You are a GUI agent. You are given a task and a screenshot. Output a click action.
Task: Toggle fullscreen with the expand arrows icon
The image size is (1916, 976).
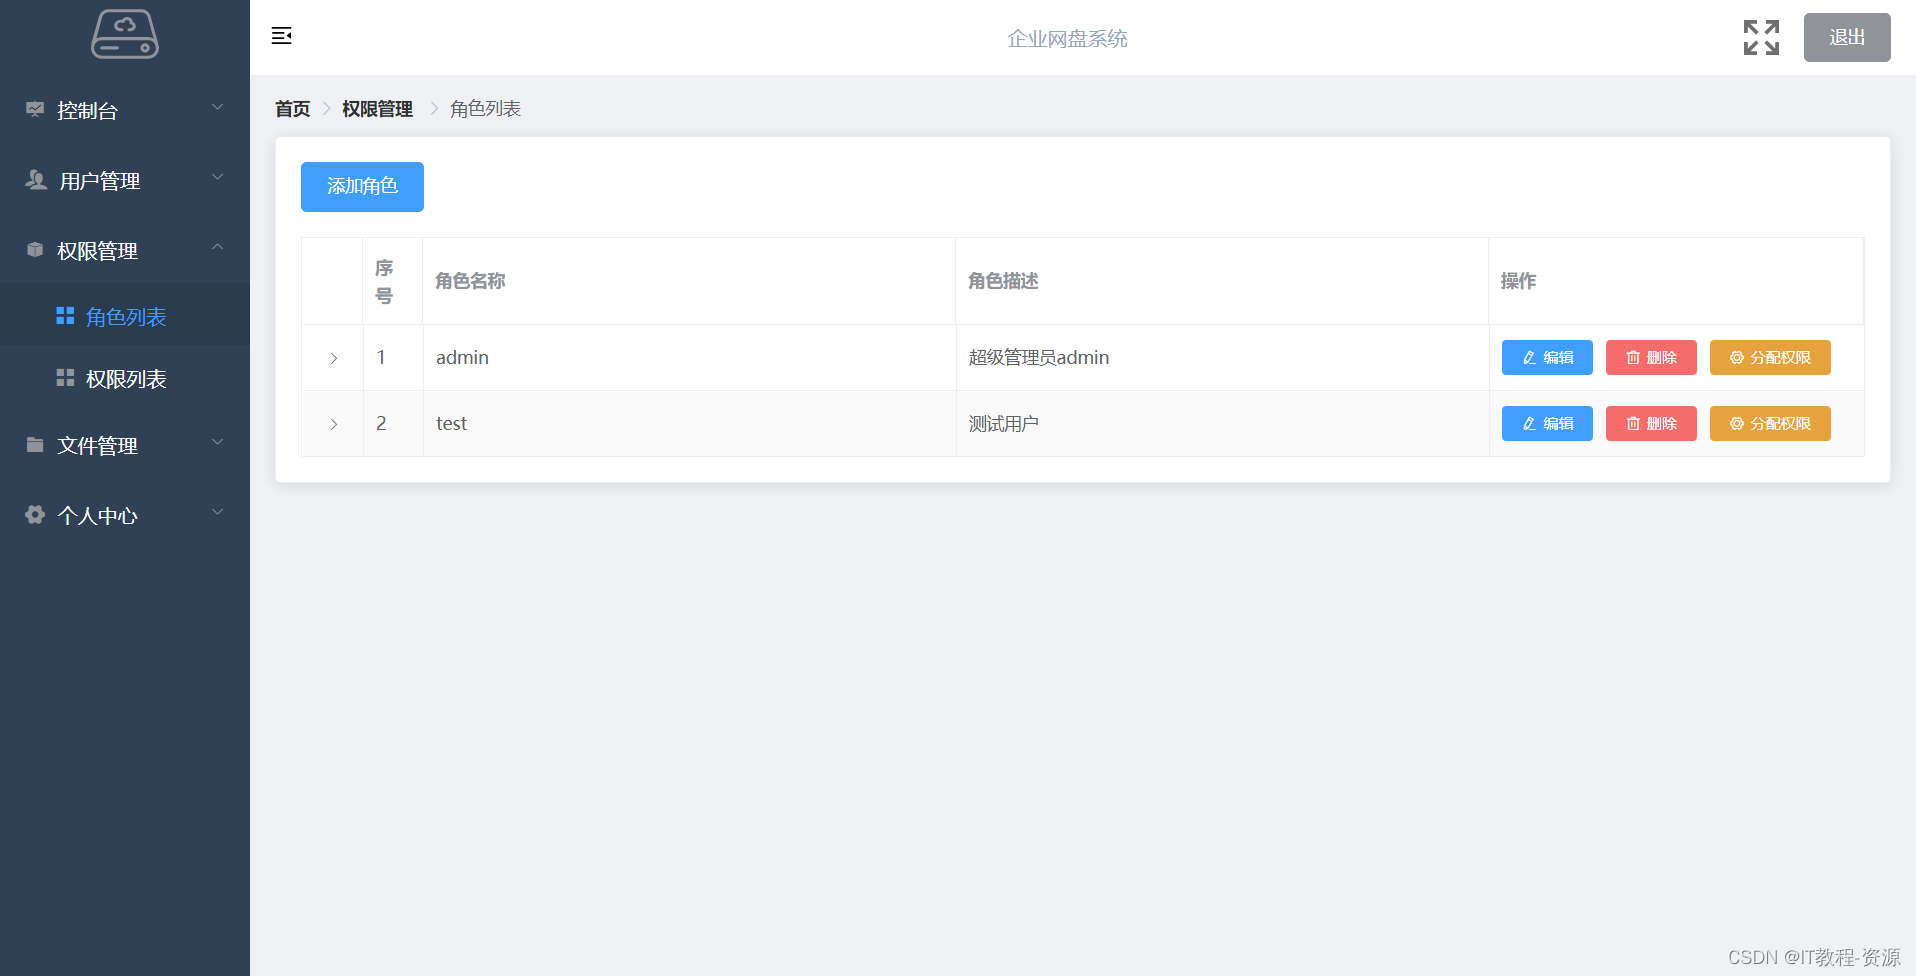coord(1761,37)
